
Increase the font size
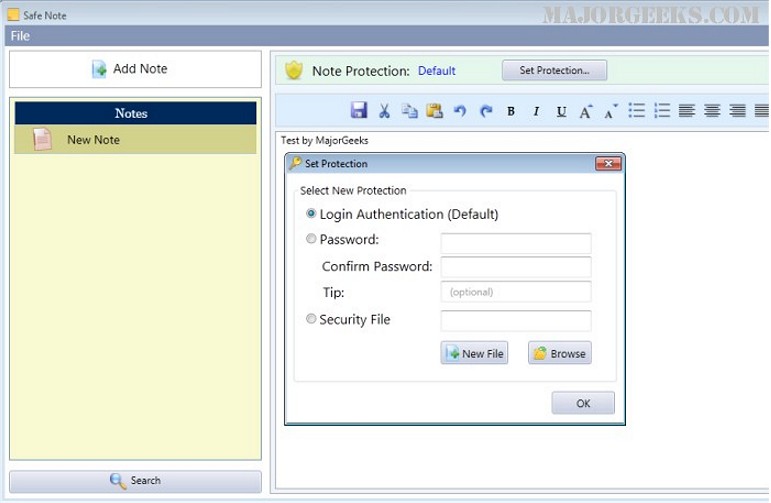(586, 112)
